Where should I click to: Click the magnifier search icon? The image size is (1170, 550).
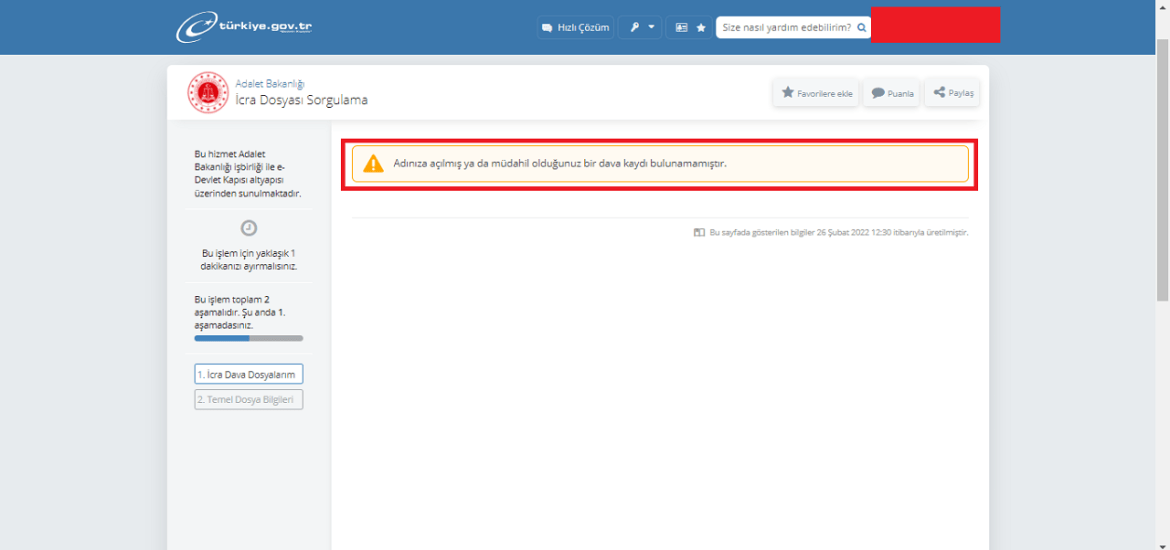tap(861, 27)
